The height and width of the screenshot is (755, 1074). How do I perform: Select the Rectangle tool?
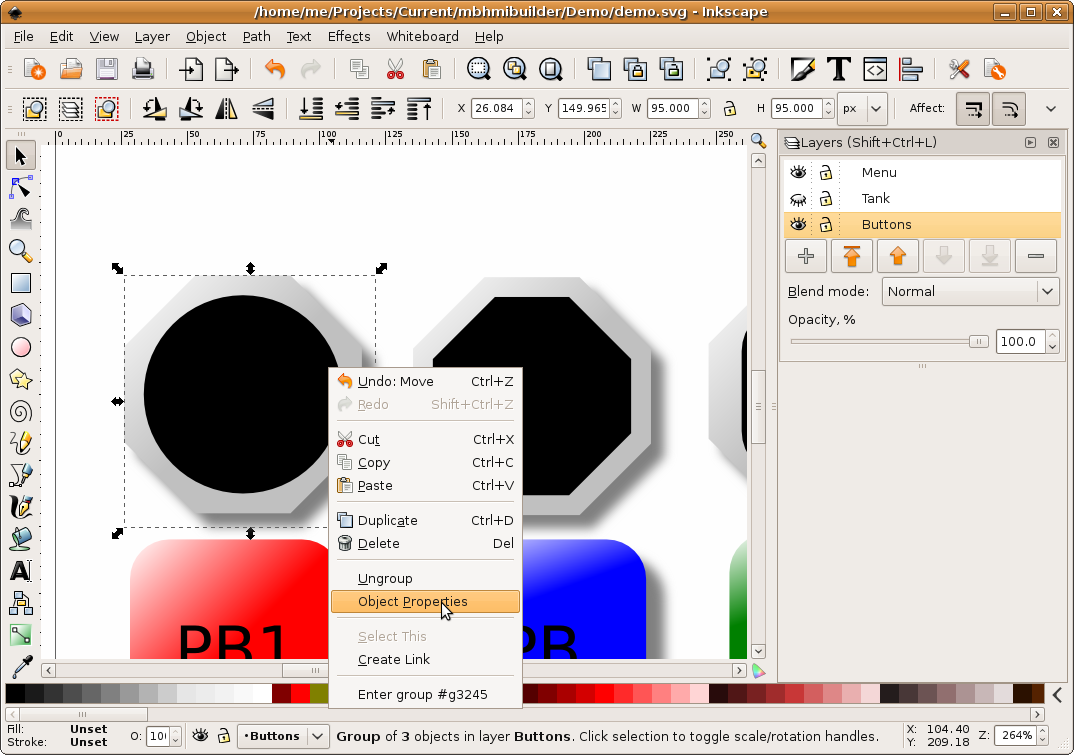coord(21,283)
